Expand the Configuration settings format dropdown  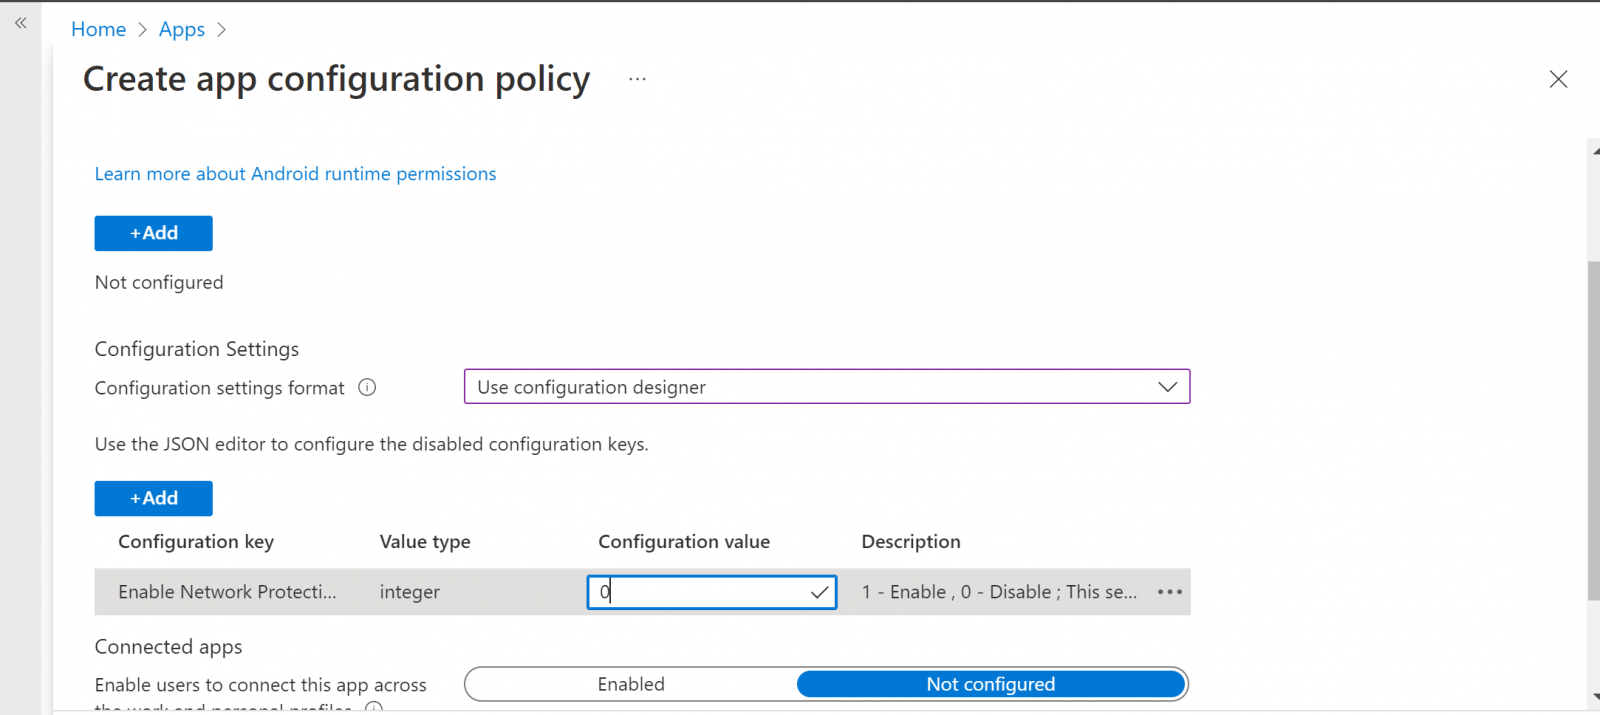tap(826, 387)
